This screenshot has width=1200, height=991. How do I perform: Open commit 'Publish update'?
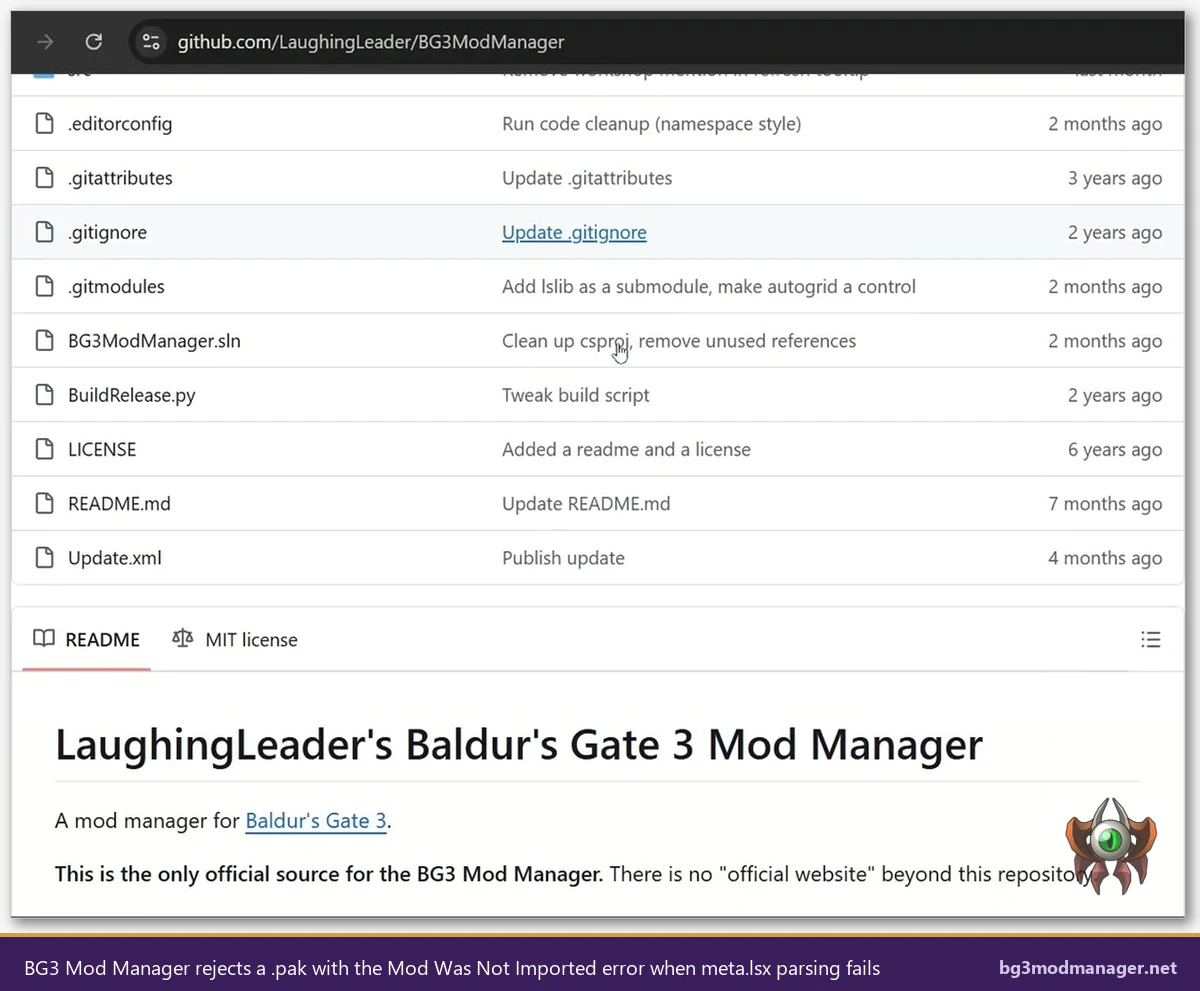coord(563,558)
